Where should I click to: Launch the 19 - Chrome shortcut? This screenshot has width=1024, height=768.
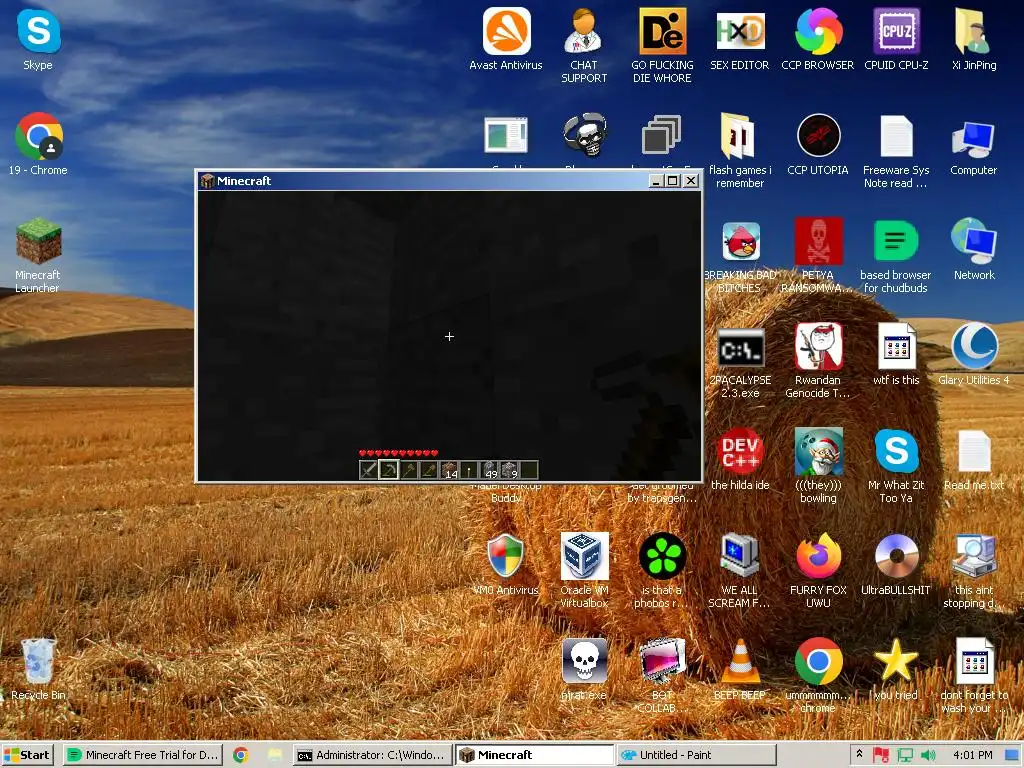(x=38, y=144)
